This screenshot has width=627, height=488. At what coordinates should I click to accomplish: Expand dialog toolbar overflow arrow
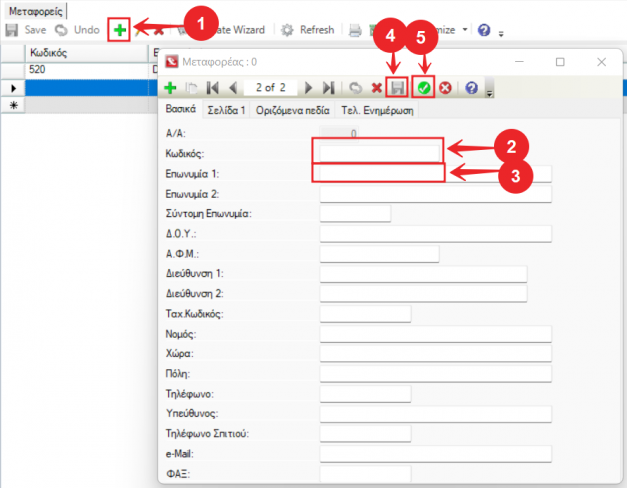(x=489, y=93)
